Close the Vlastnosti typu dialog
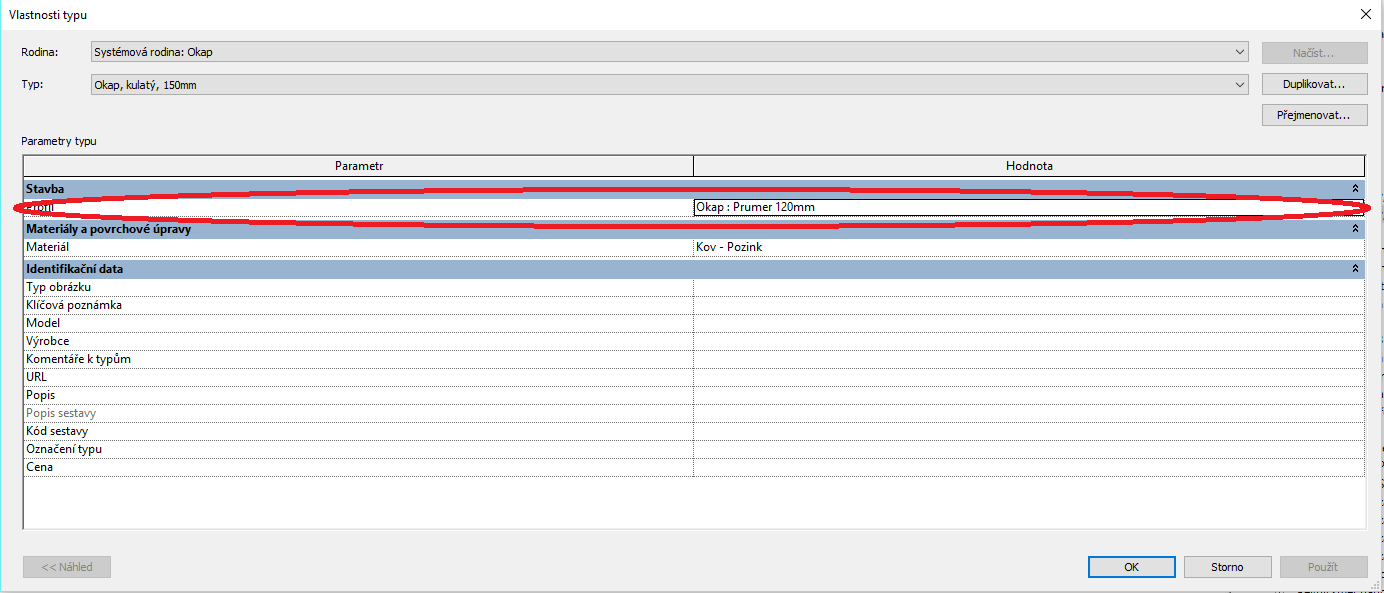Image resolution: width=1384 pixels, height=593 pixels. click(x=1365, y=13)
